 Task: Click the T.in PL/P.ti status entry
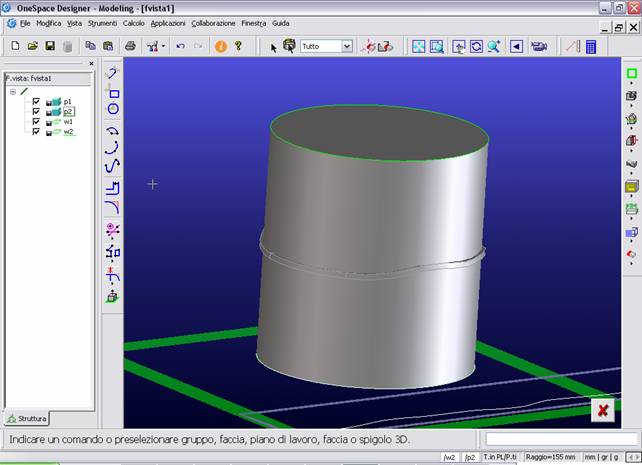[500, 457]
